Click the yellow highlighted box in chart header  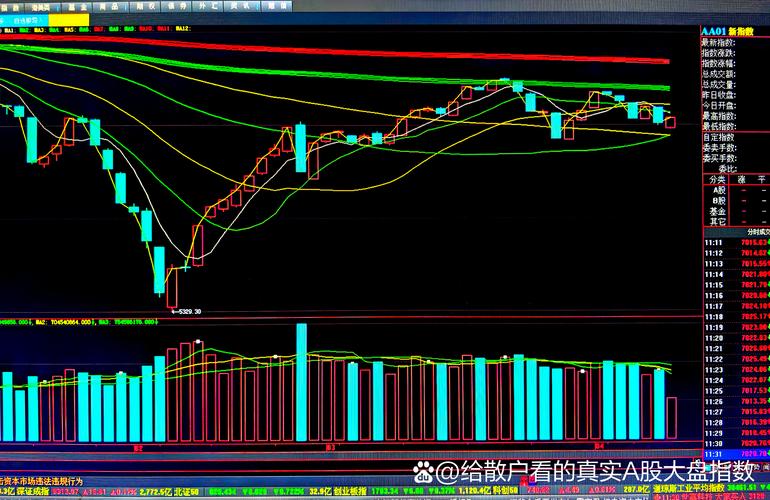[x=68, y=19]
